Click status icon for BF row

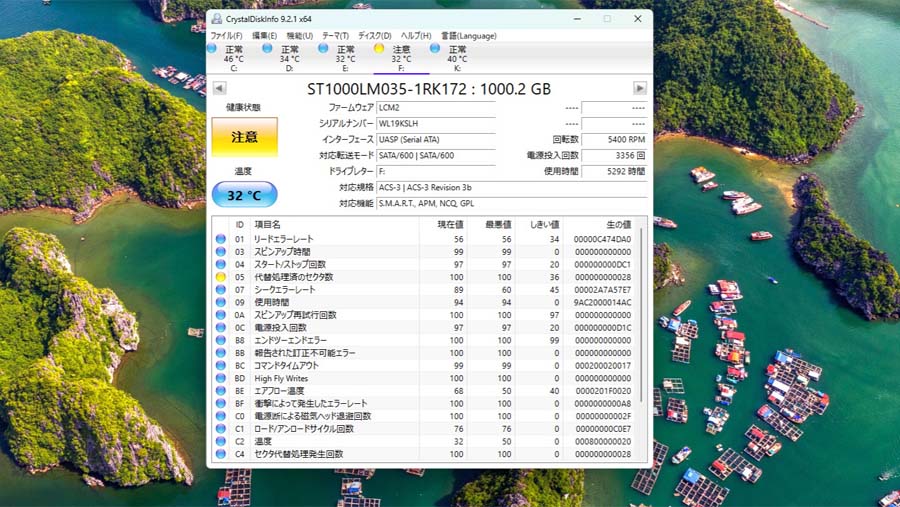coord(220,403)
